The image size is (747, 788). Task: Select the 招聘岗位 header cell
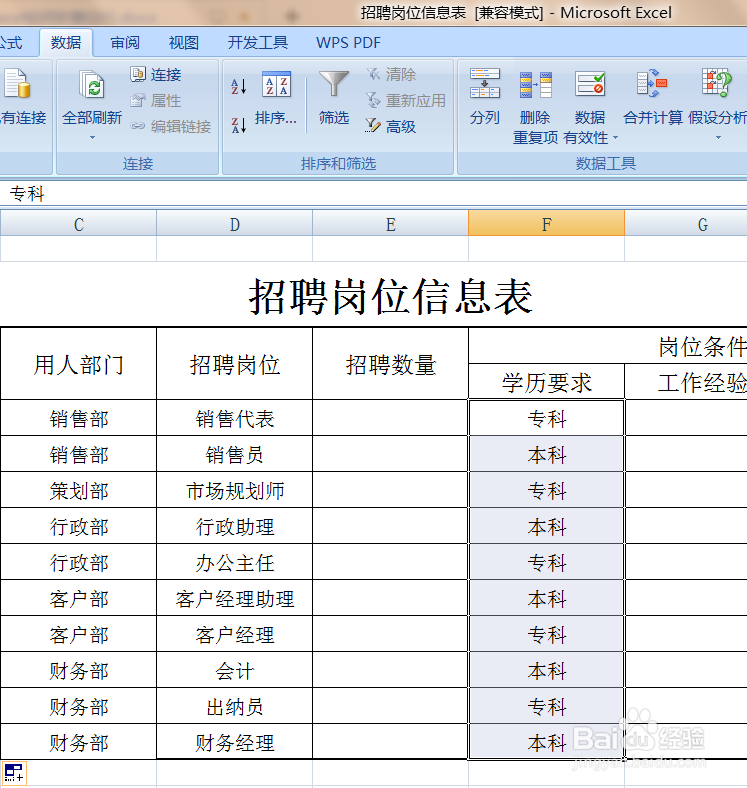[x=234, y=364]
